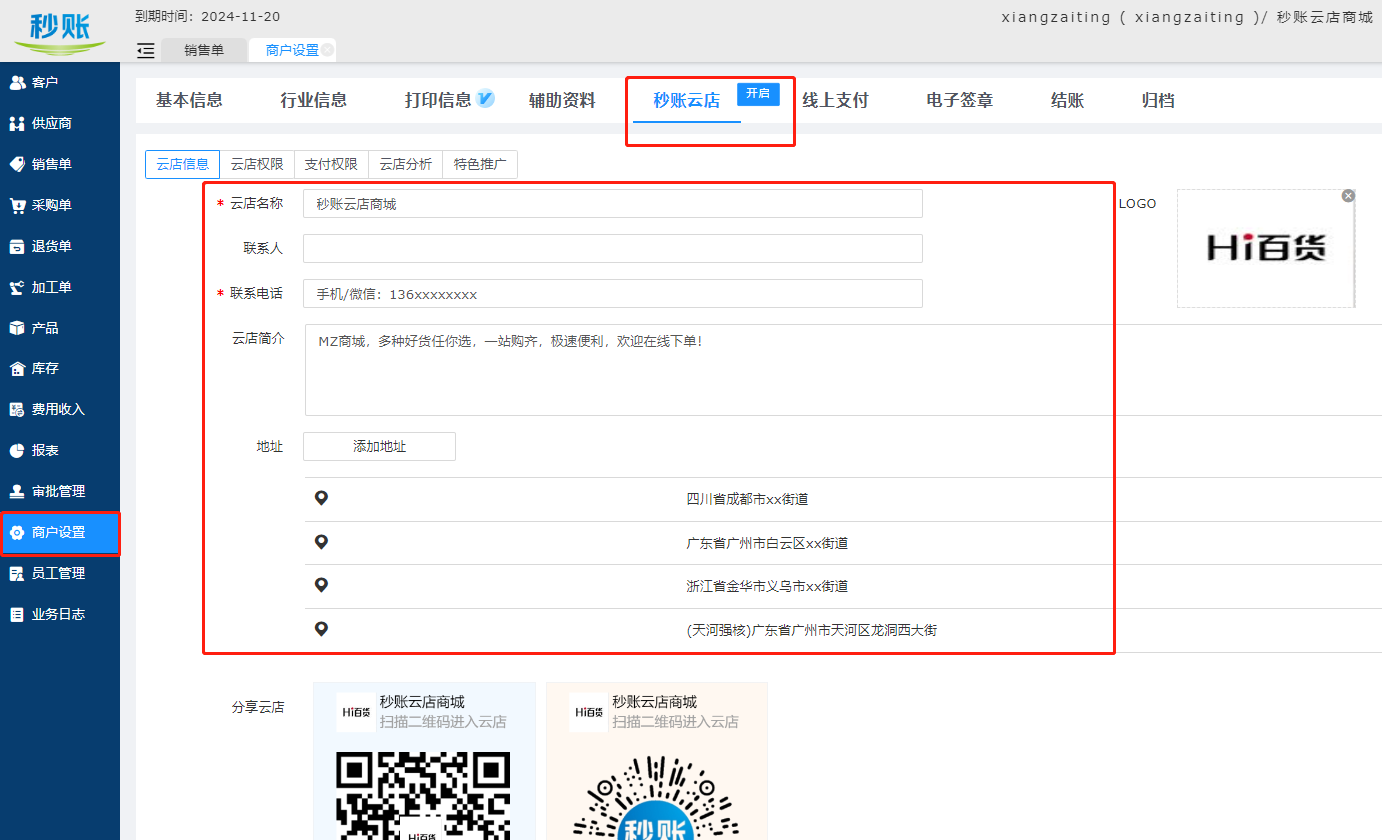
Task: Open the 结账 tab
Action: (x=1067, y=100)
